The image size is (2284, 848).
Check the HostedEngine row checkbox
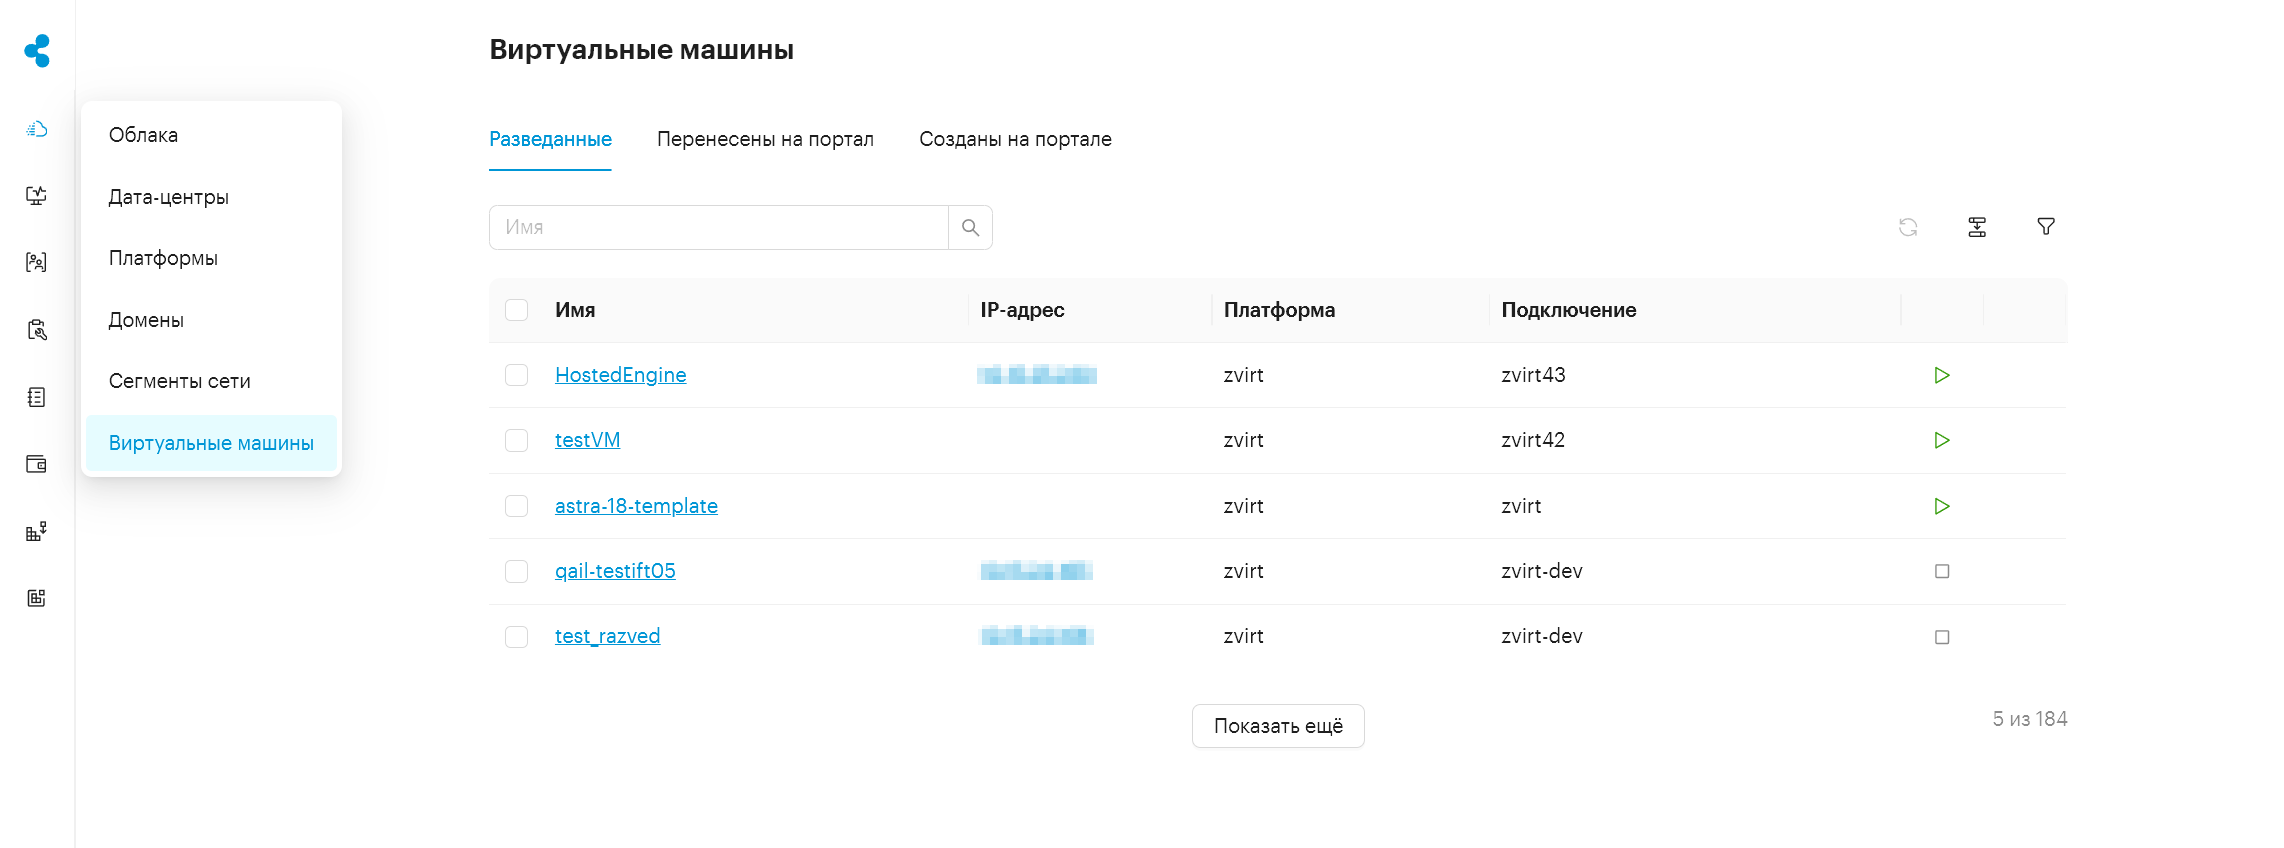click(516, 375)
